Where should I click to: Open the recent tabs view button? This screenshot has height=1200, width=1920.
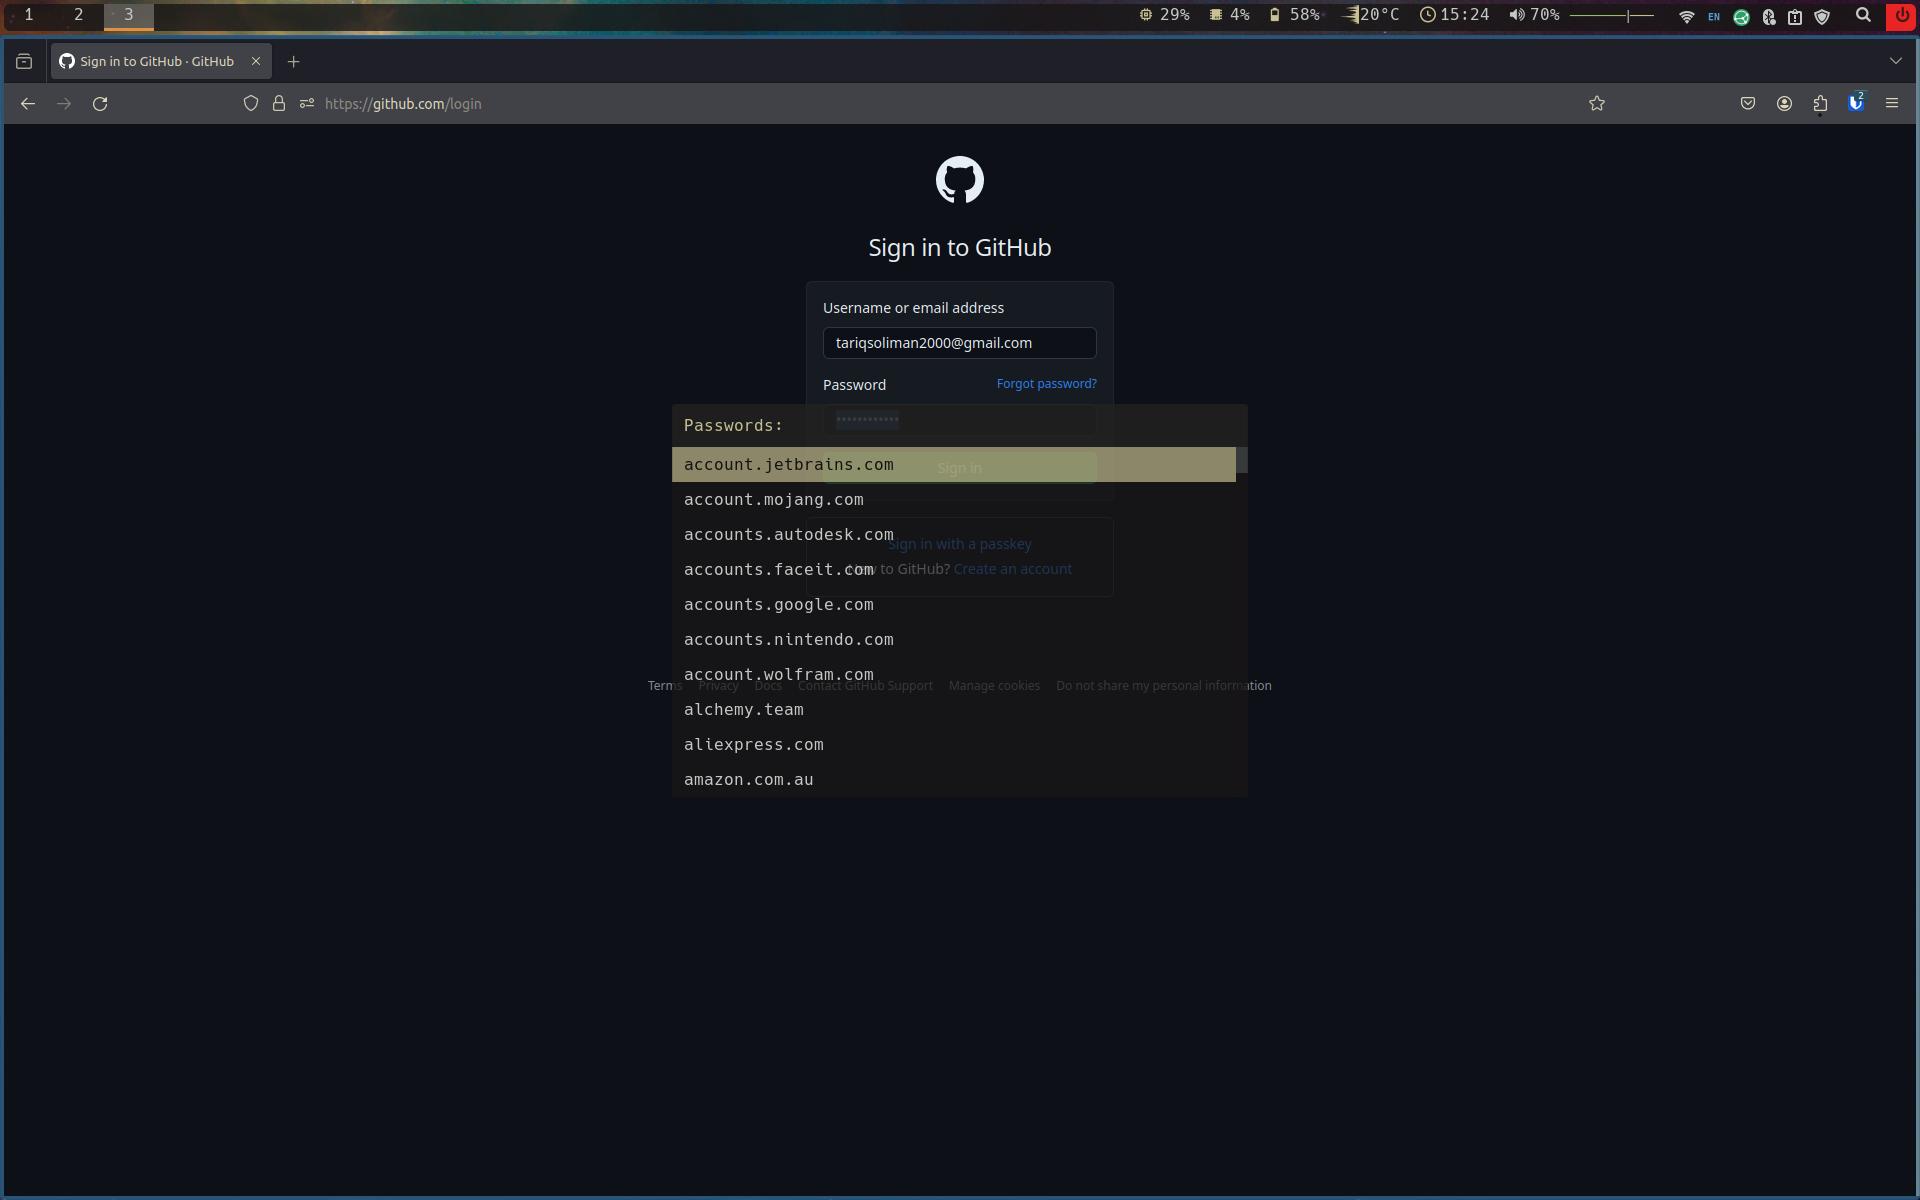coord(24,61)
